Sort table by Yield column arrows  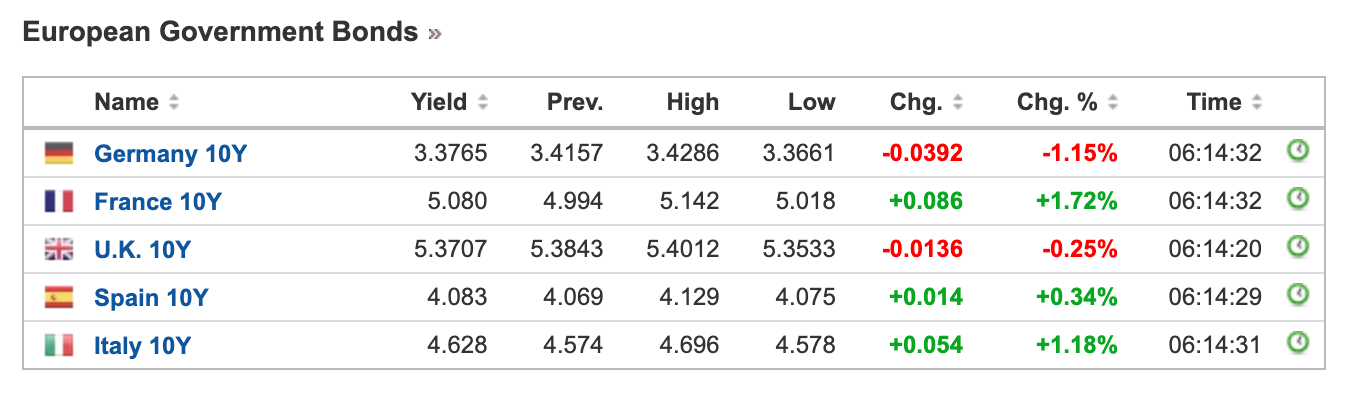(x=483, y=102)
